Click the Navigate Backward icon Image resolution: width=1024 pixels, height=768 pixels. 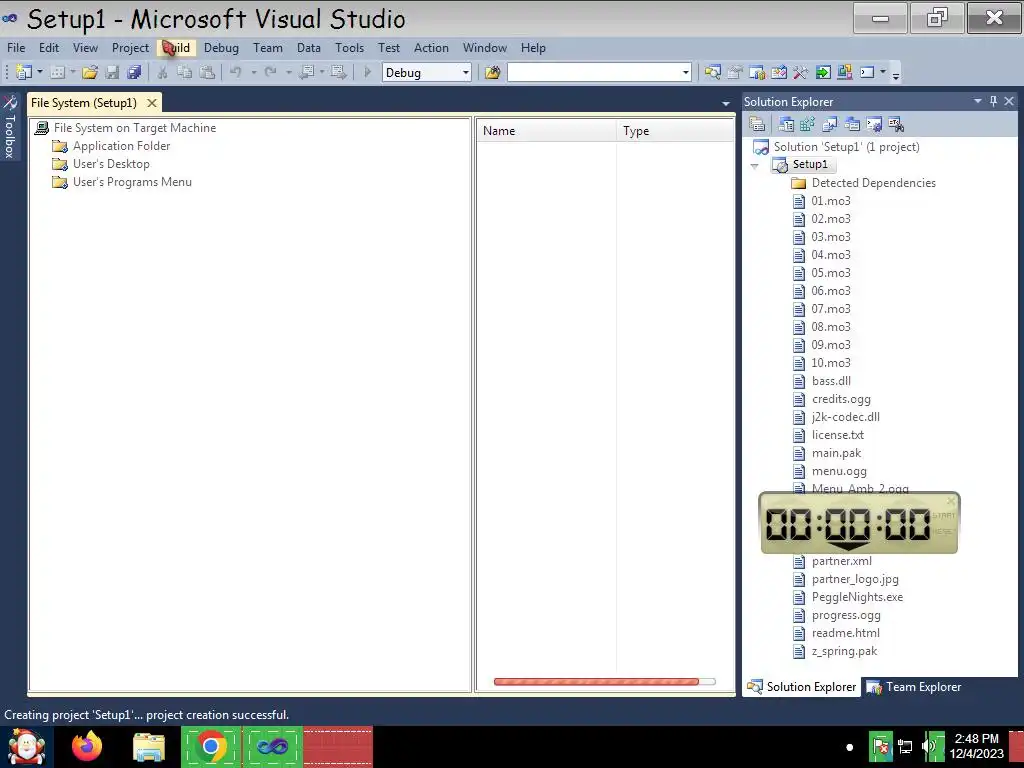306,72
